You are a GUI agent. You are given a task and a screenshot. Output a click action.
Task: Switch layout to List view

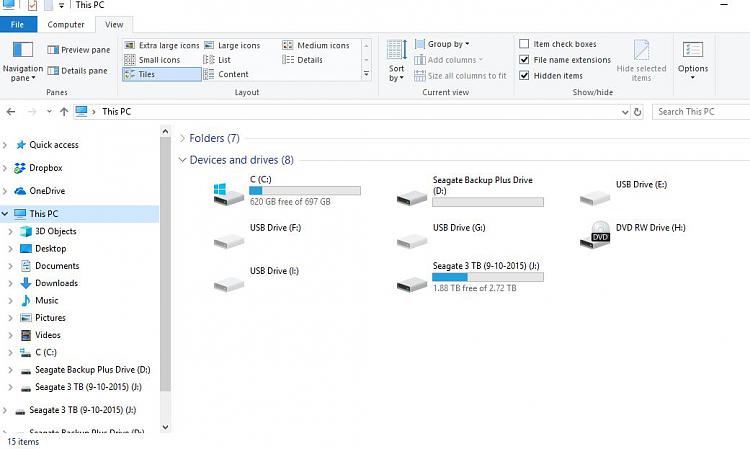point(217,60)
